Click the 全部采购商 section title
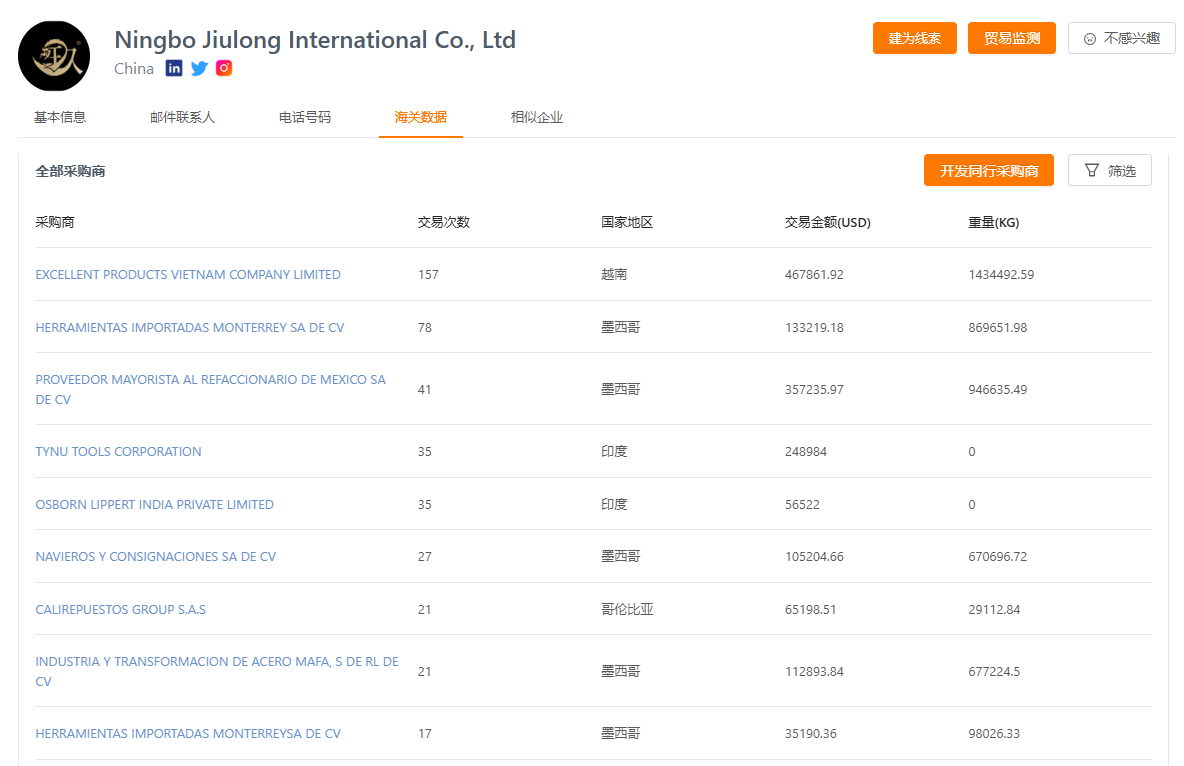Viewport: 1184px width, 766px height. [70, 171]
